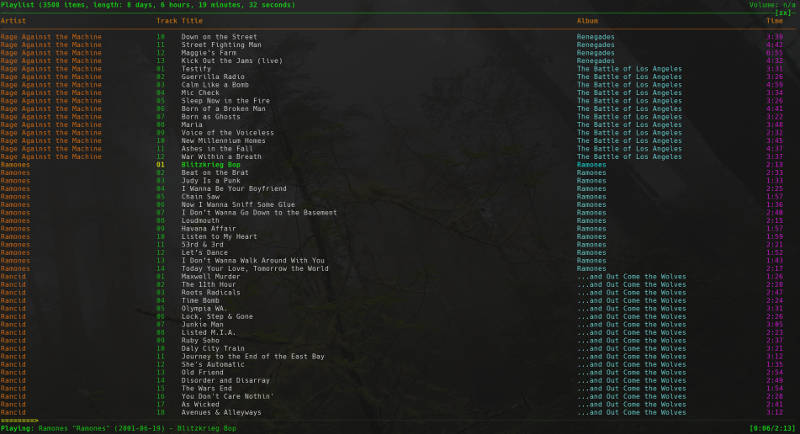Select the track 'Calm Like a Bomb'

[x=215, y=85]
